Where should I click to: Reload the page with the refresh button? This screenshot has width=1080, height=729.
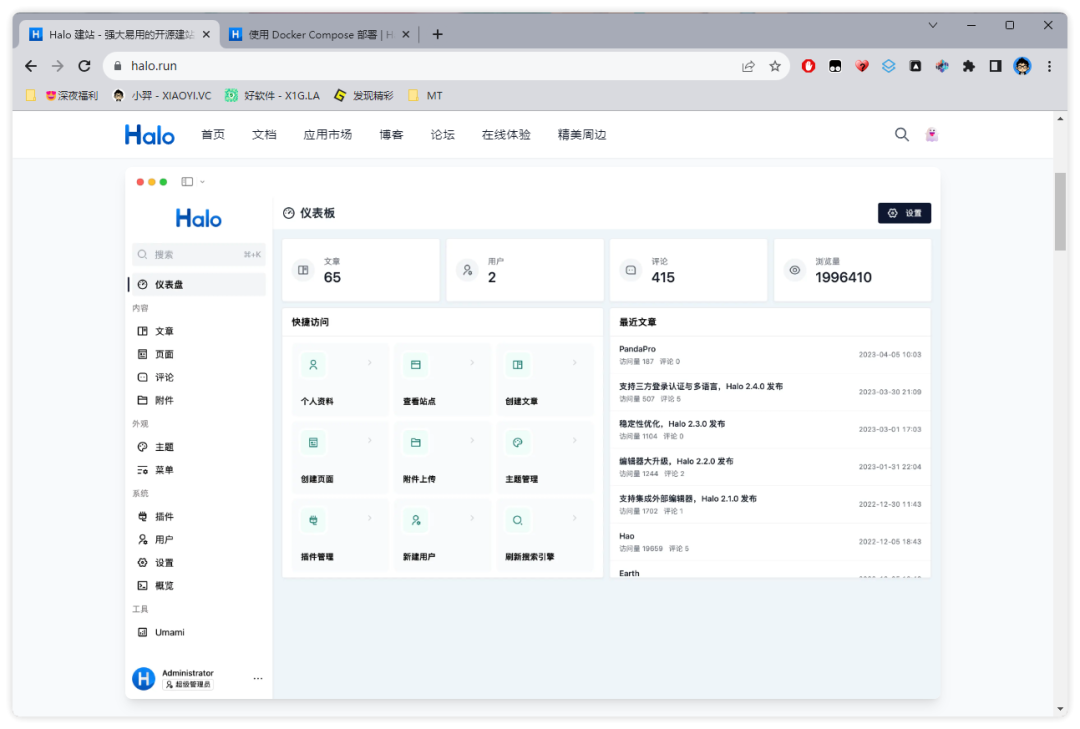[x=84, y=66]
